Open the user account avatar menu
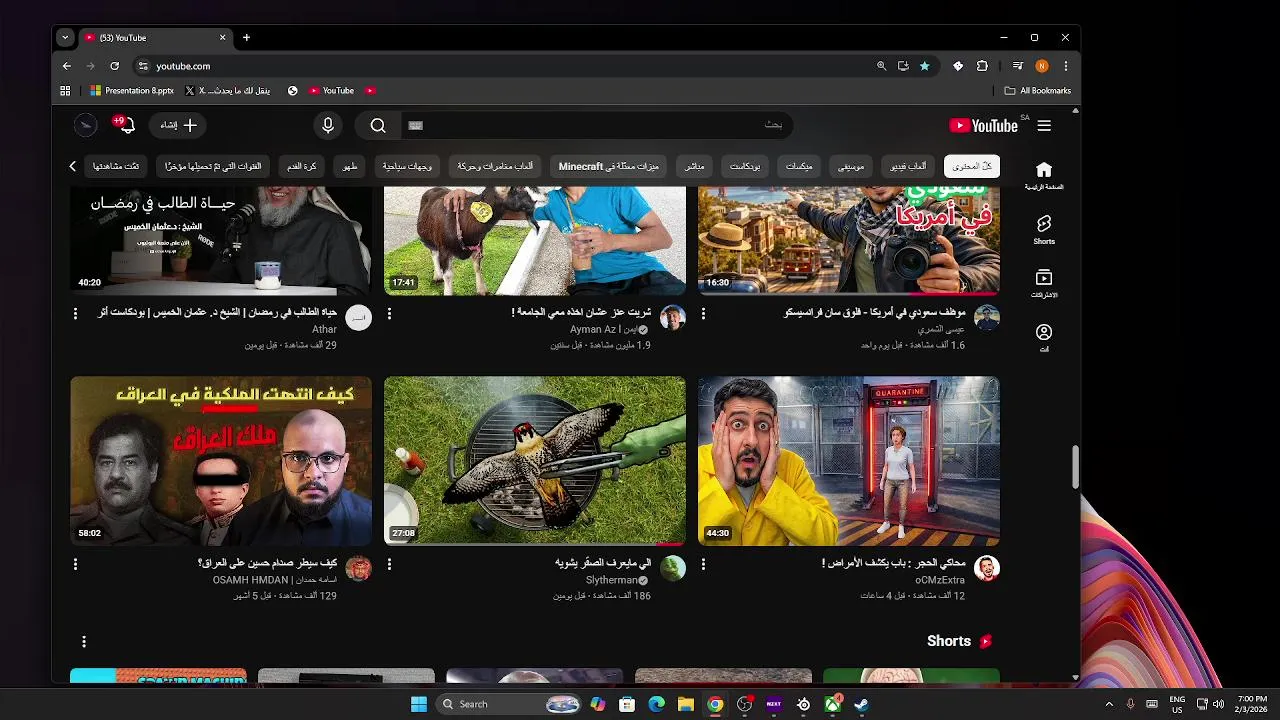 tap(86, 125)
